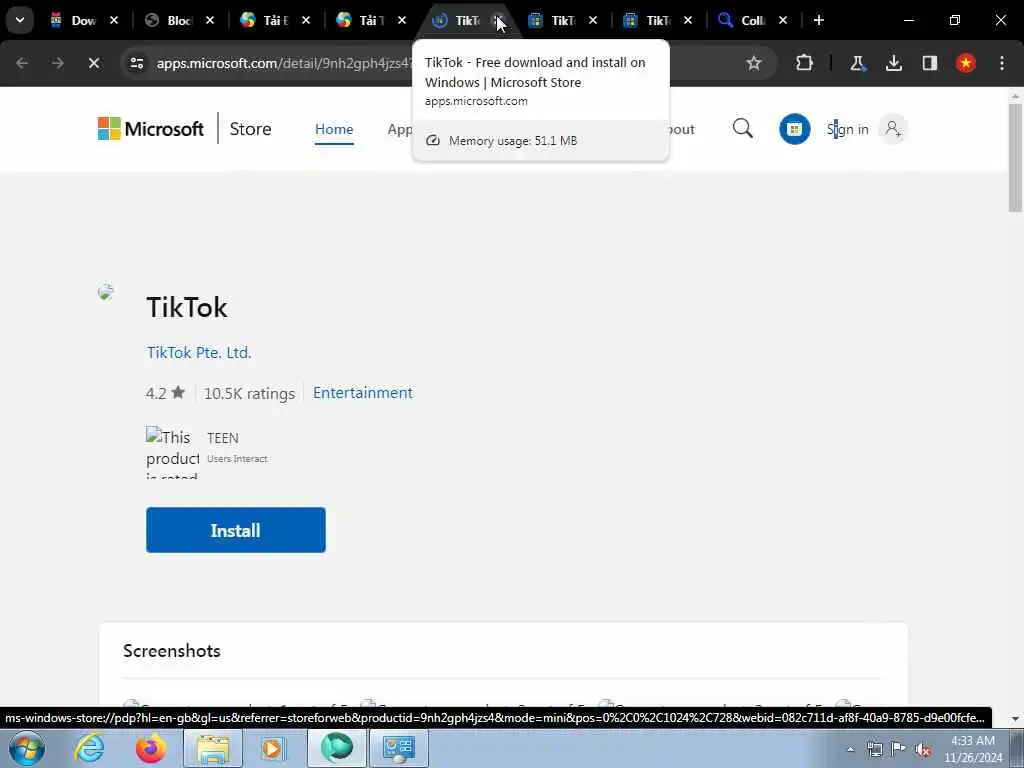View site information icon
Viewport: 1024px width, 768px height.
click(x=136, y=63)
